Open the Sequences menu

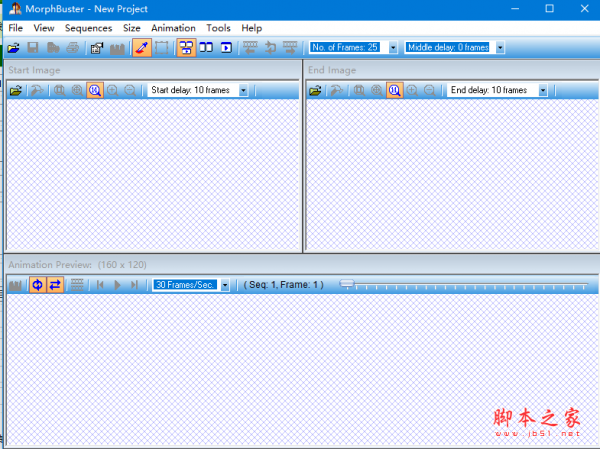point(88,28)
